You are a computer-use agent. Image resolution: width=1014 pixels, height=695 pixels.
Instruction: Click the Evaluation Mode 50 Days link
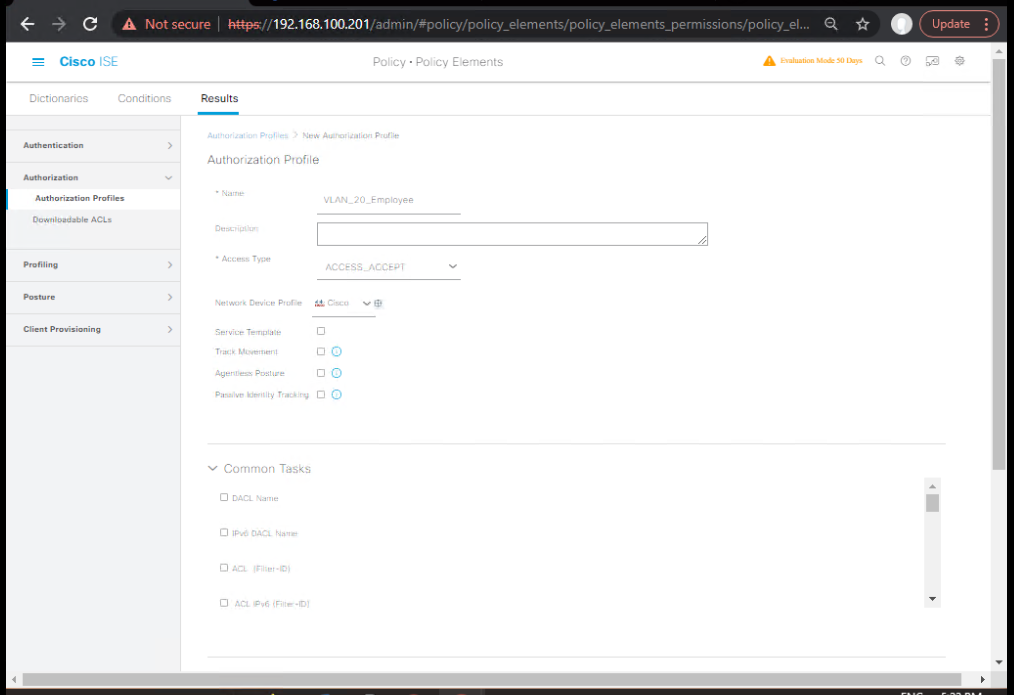click(821, 61)
